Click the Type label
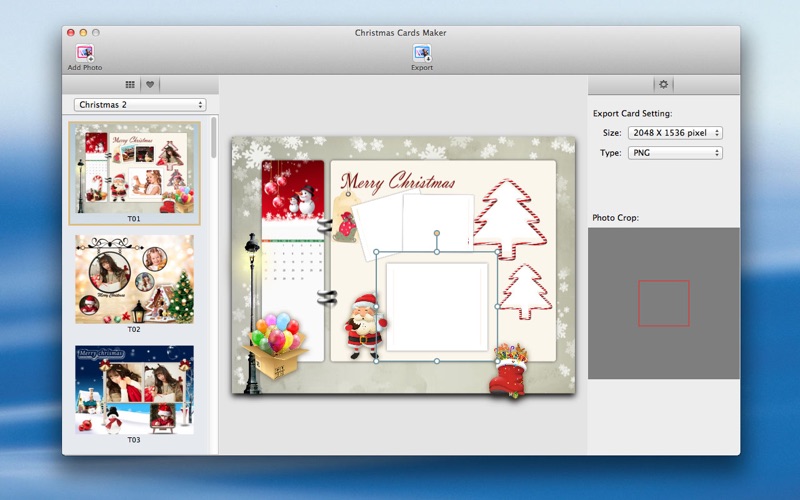This screenshot has height=500, width=800. pos(611,153)
